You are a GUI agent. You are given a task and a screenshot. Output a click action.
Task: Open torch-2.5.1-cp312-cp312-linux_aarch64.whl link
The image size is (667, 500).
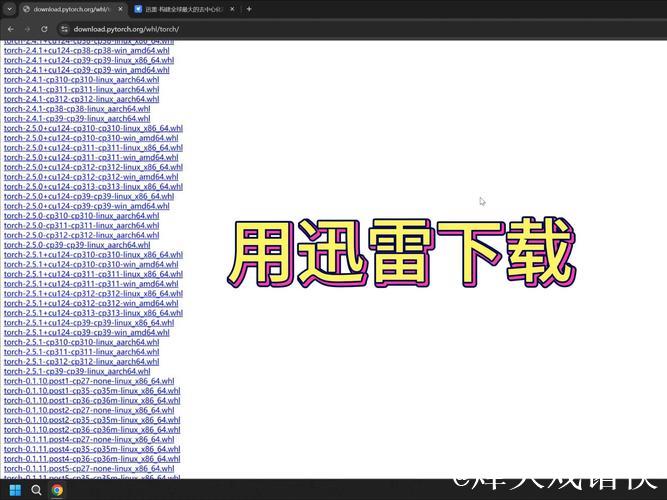coord(82,362)
